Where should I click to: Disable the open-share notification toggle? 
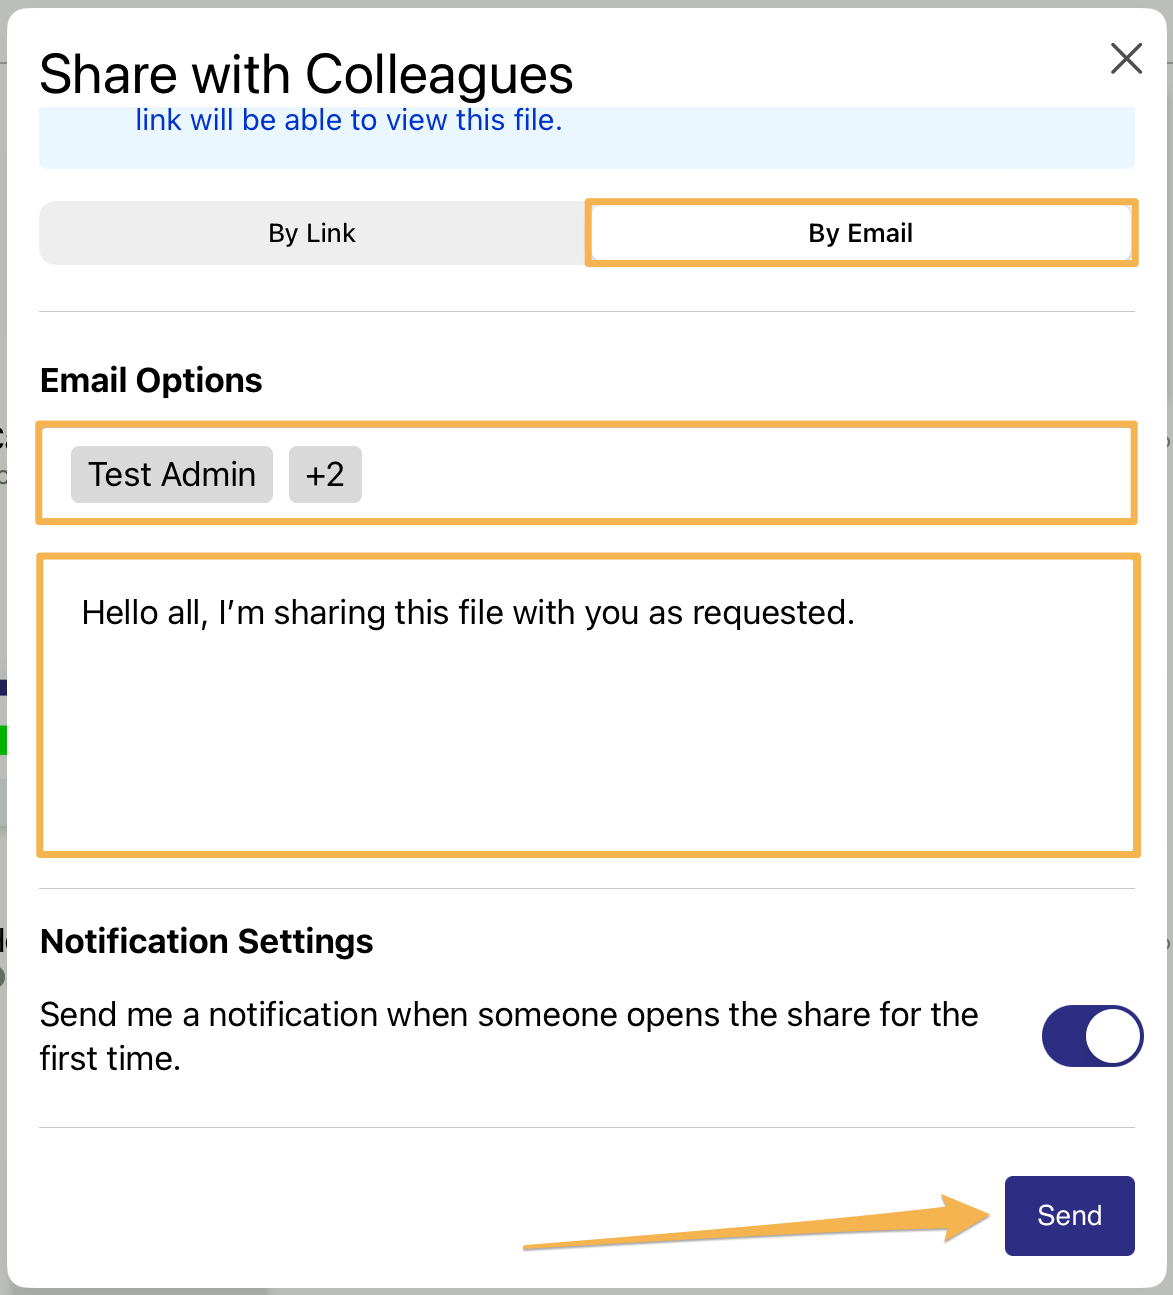click(1091, 1036)
